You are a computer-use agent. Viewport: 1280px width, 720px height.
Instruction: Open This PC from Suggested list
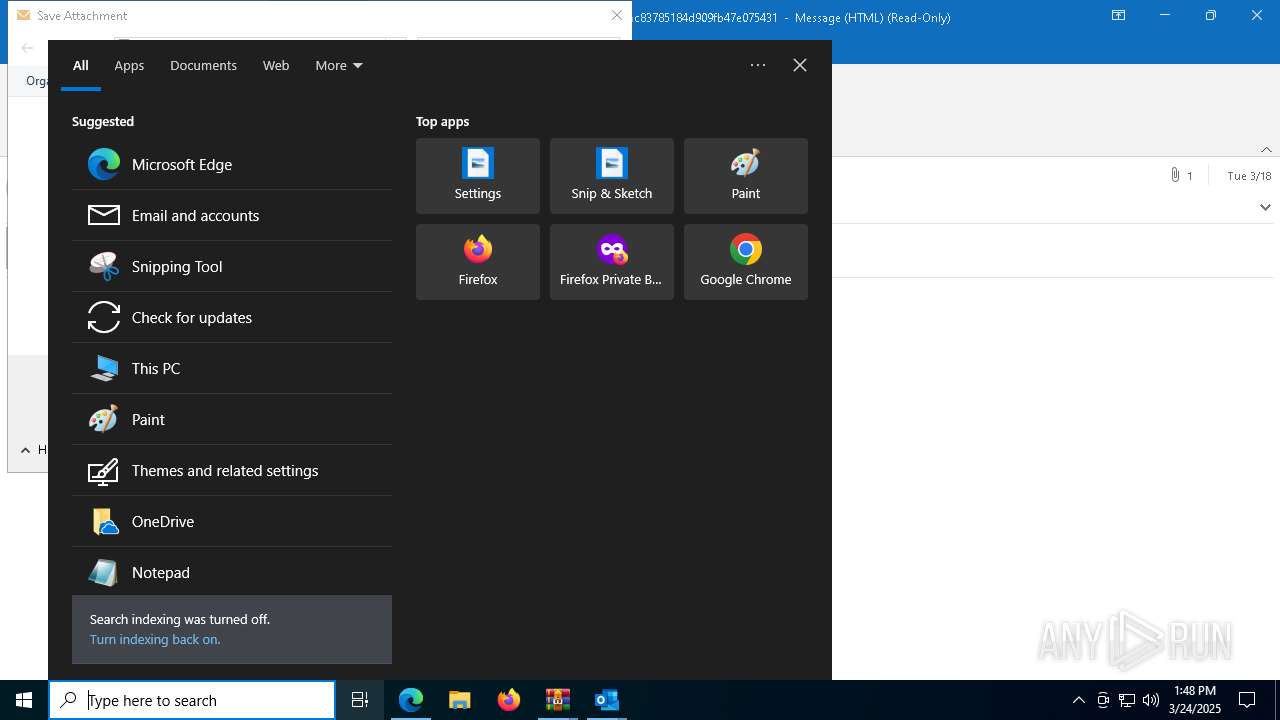232,368
